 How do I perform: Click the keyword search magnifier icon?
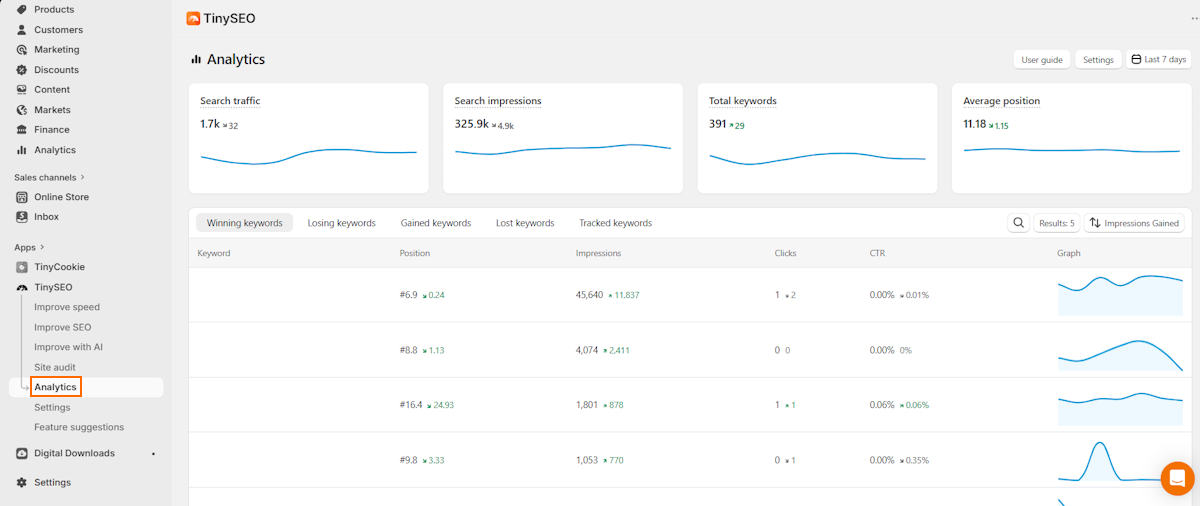pos(1018,223)
